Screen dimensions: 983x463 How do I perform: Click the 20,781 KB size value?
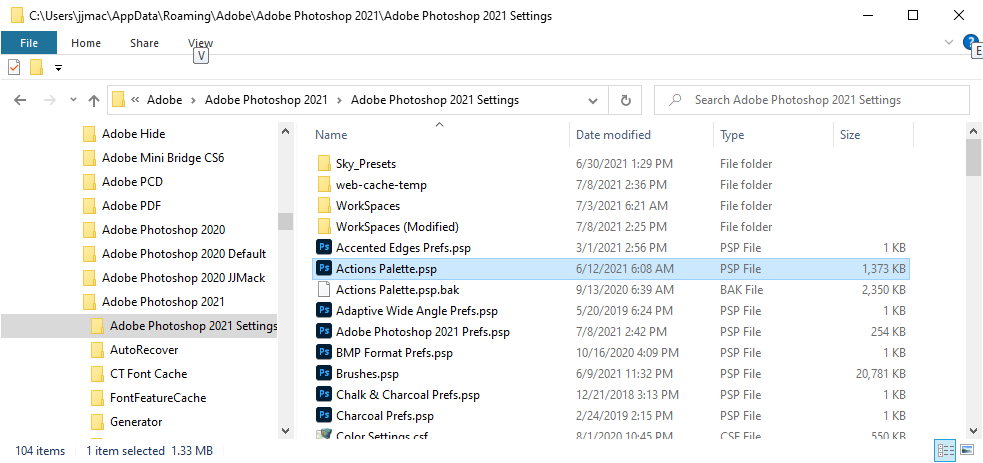tap(881, 373)
